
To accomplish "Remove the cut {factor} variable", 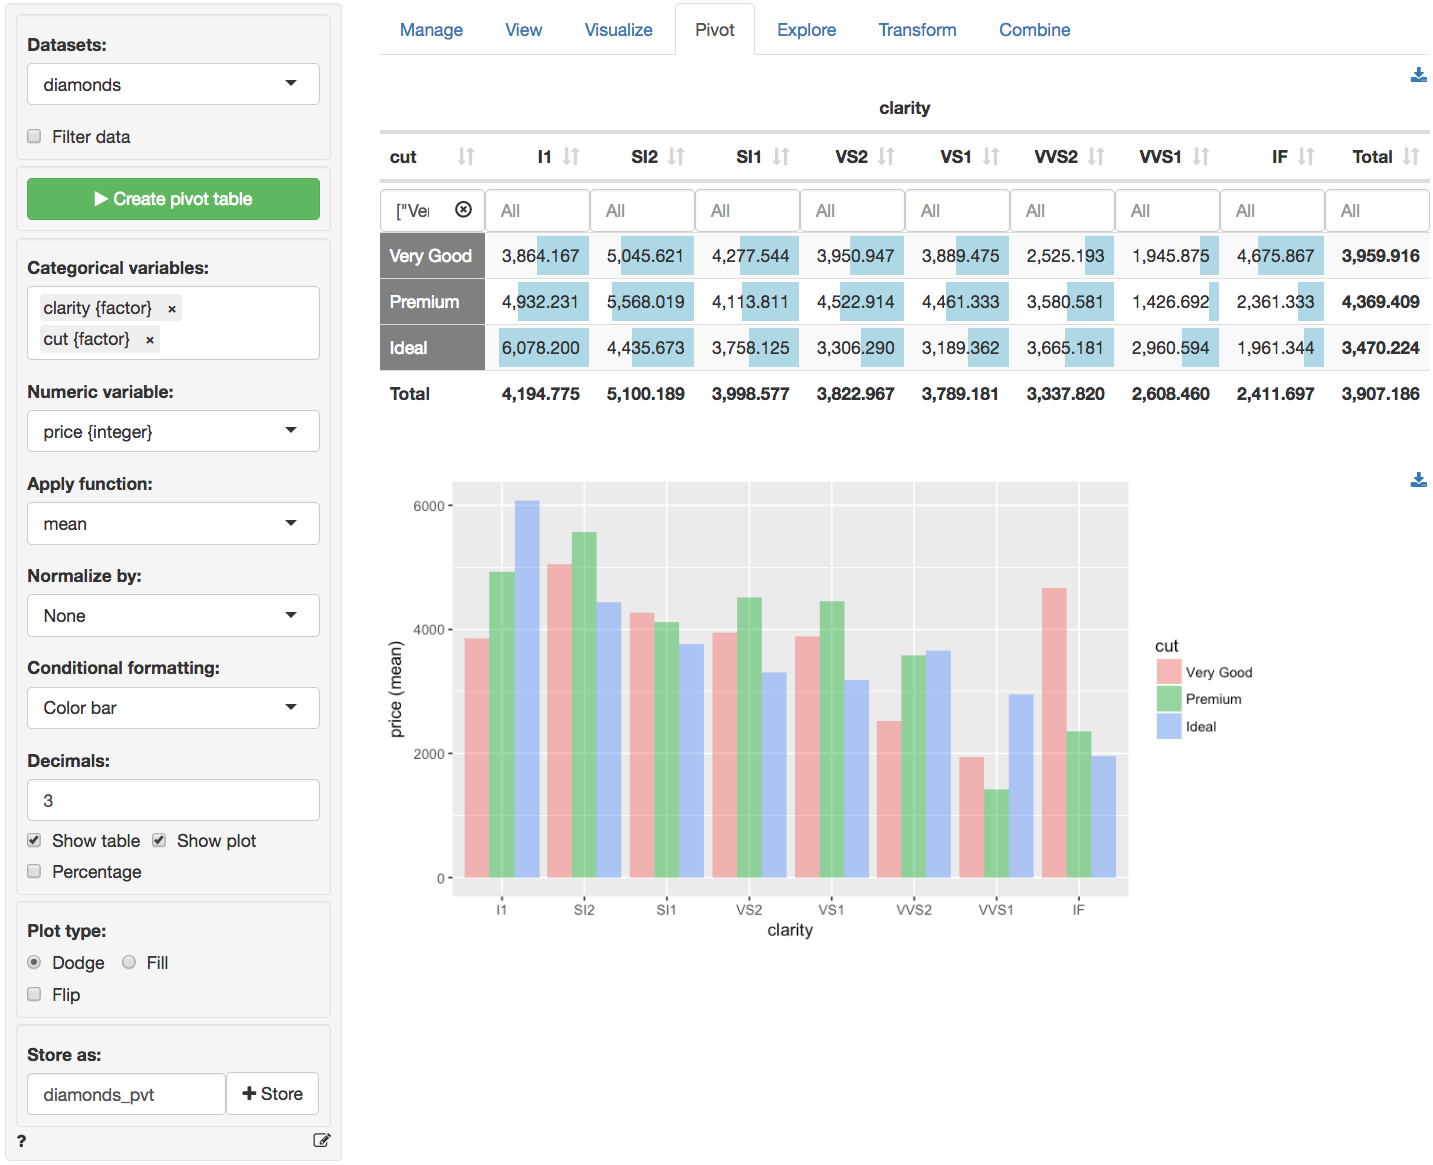I will click(148, 339).
